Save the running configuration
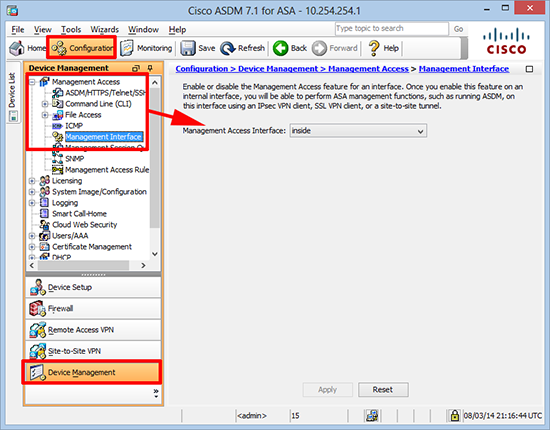This screenshot has width=550, height=430. click(197, 48)
